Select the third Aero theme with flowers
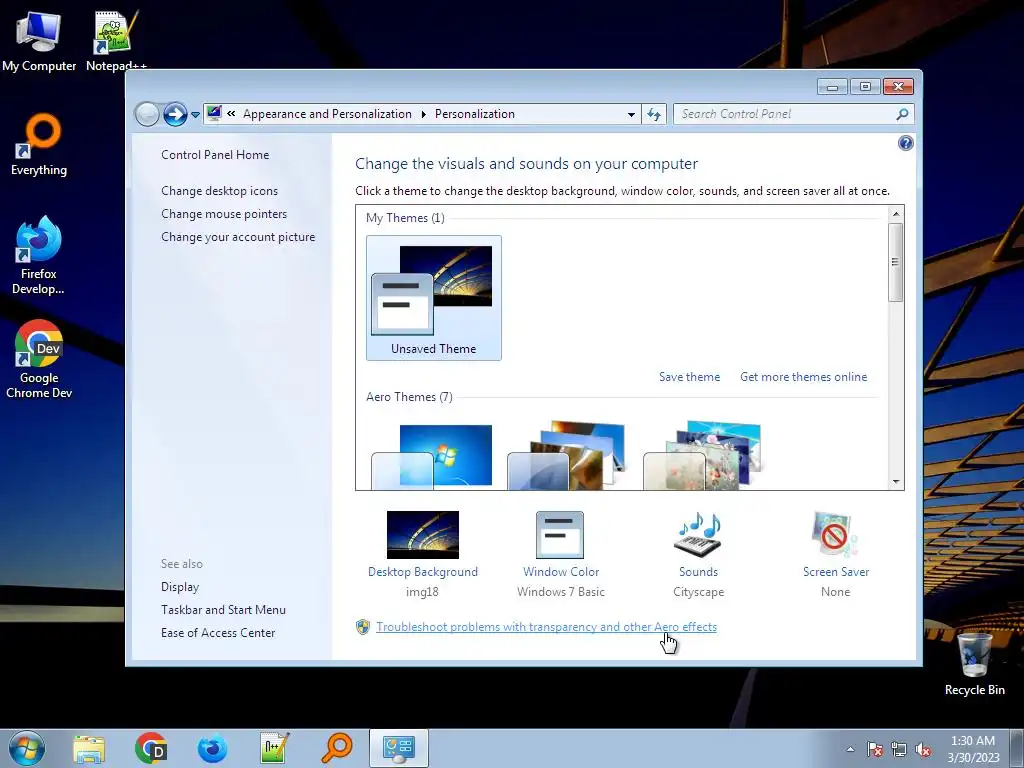Image resolution: width=1024 pixels, height=768 pixels. 703,456
